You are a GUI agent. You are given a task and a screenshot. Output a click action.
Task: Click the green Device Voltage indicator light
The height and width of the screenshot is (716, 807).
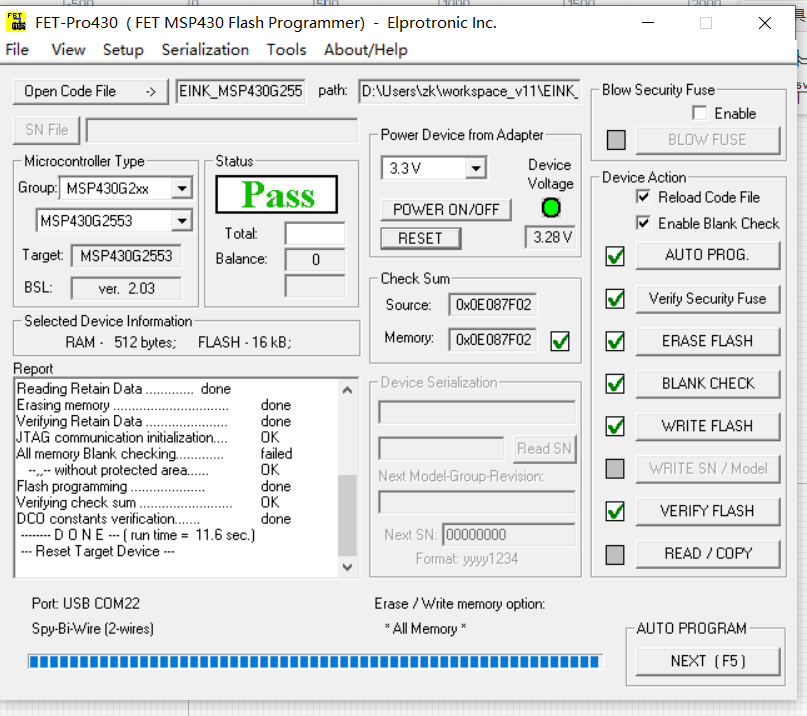pyautogui.click(x=551, y=207)
